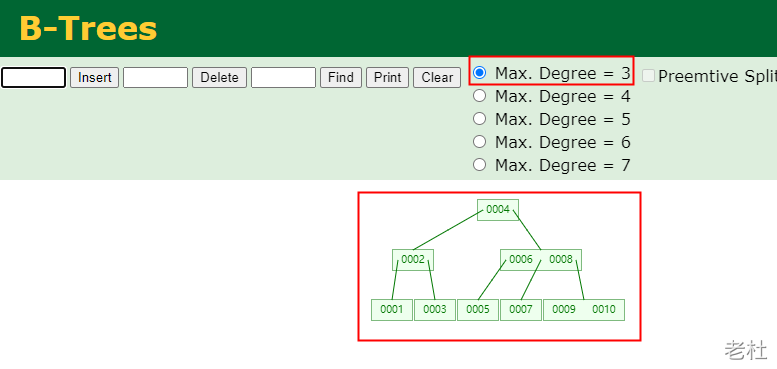Click the Print button
The width and height of the screenshot is (777, 369).
point(388,78)
